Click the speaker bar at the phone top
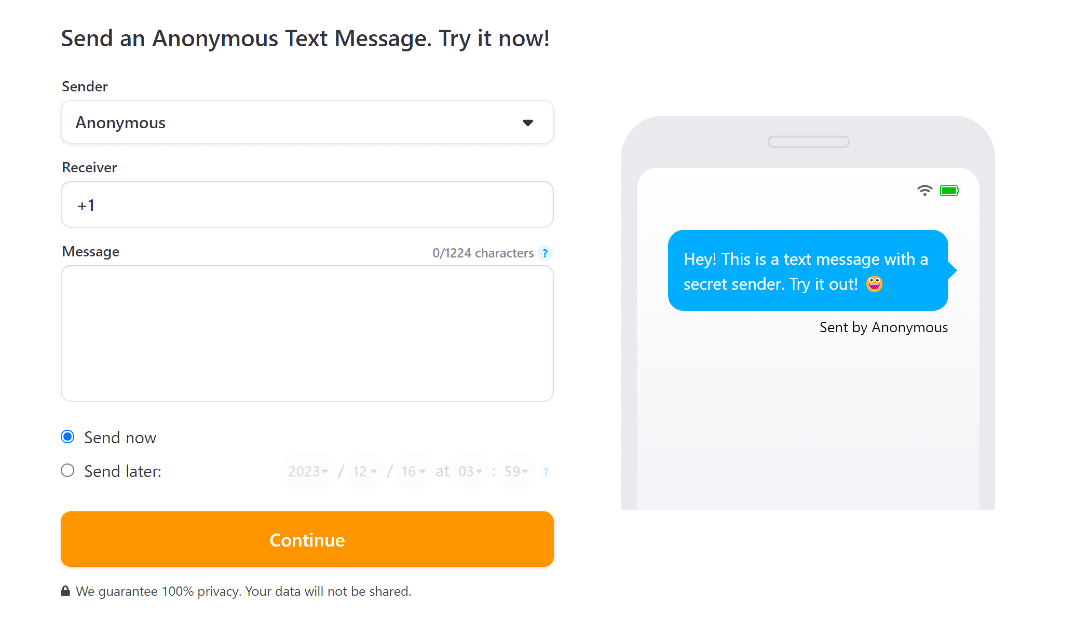The height and width of the screenshot is (628, 1075). point(808,141)
